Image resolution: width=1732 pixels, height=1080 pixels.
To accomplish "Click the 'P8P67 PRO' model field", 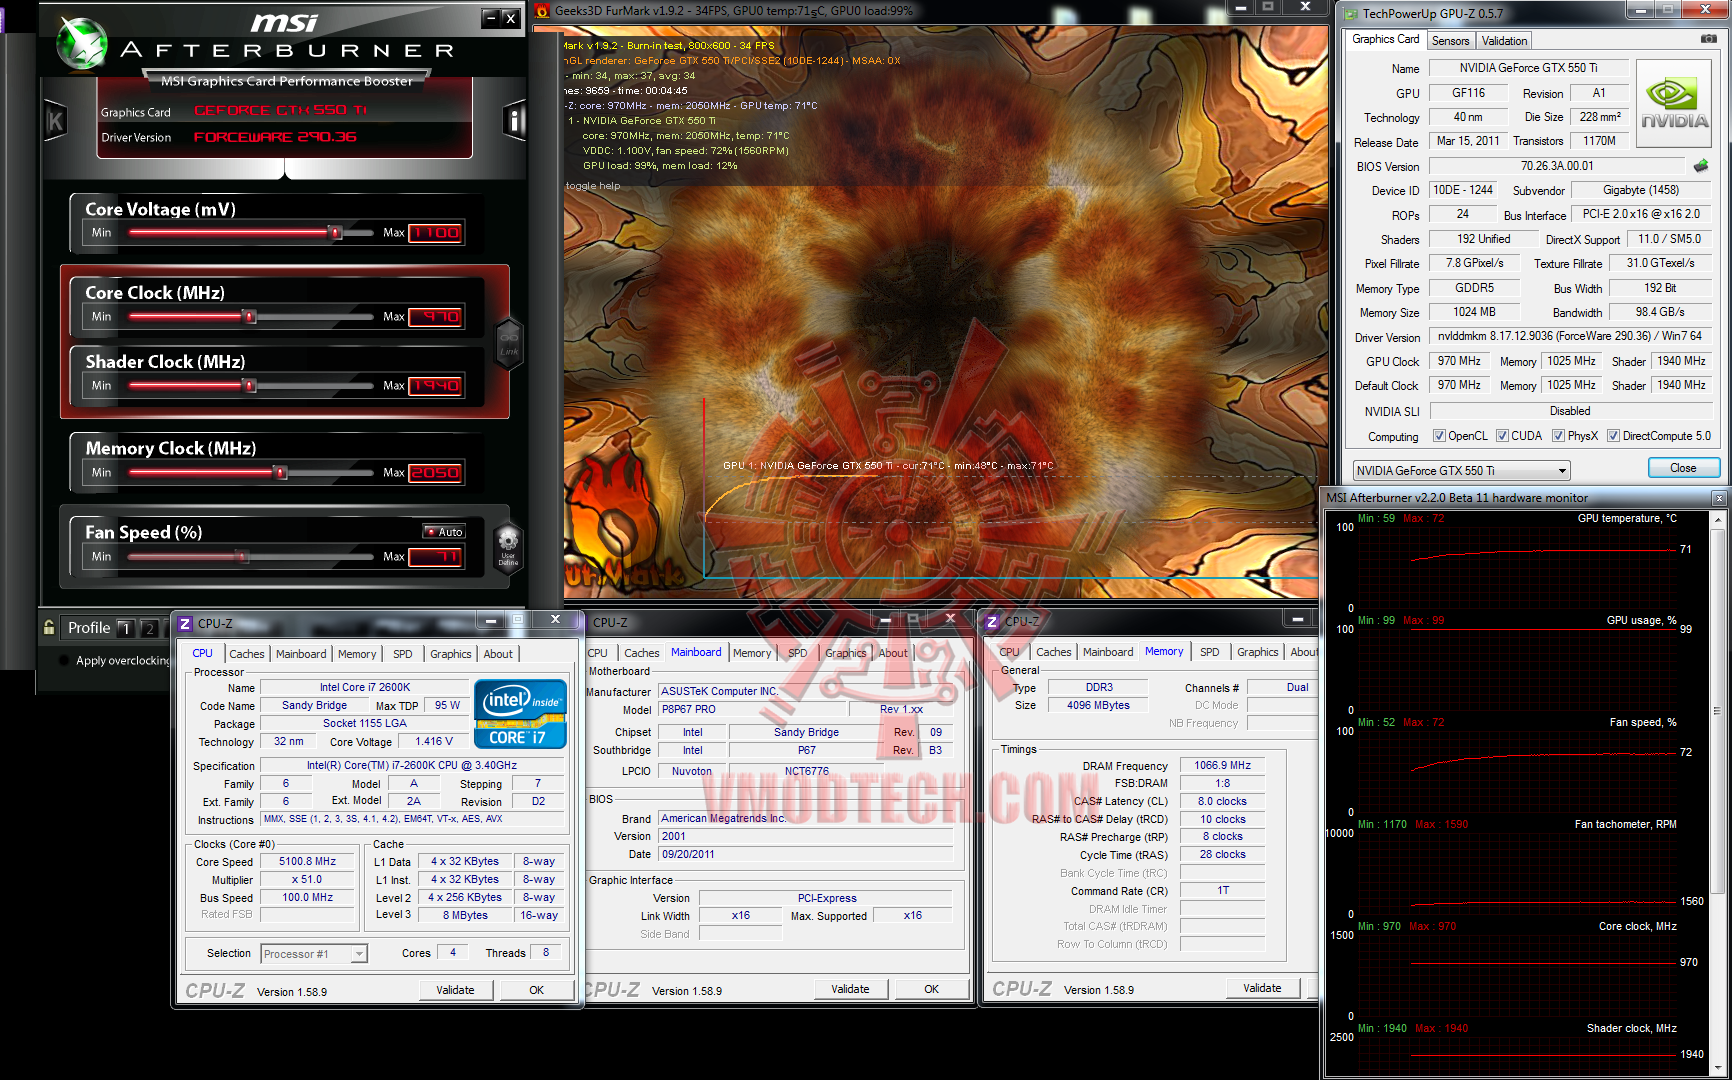I will 754,710.
